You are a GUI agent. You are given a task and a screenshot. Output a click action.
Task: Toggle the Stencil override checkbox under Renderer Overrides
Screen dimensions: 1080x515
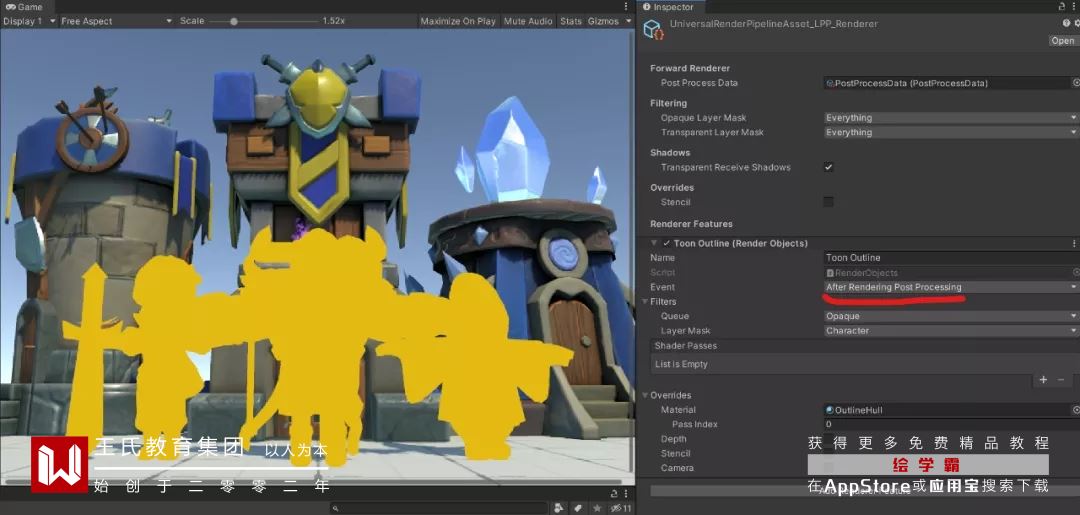tap(829, 202)
